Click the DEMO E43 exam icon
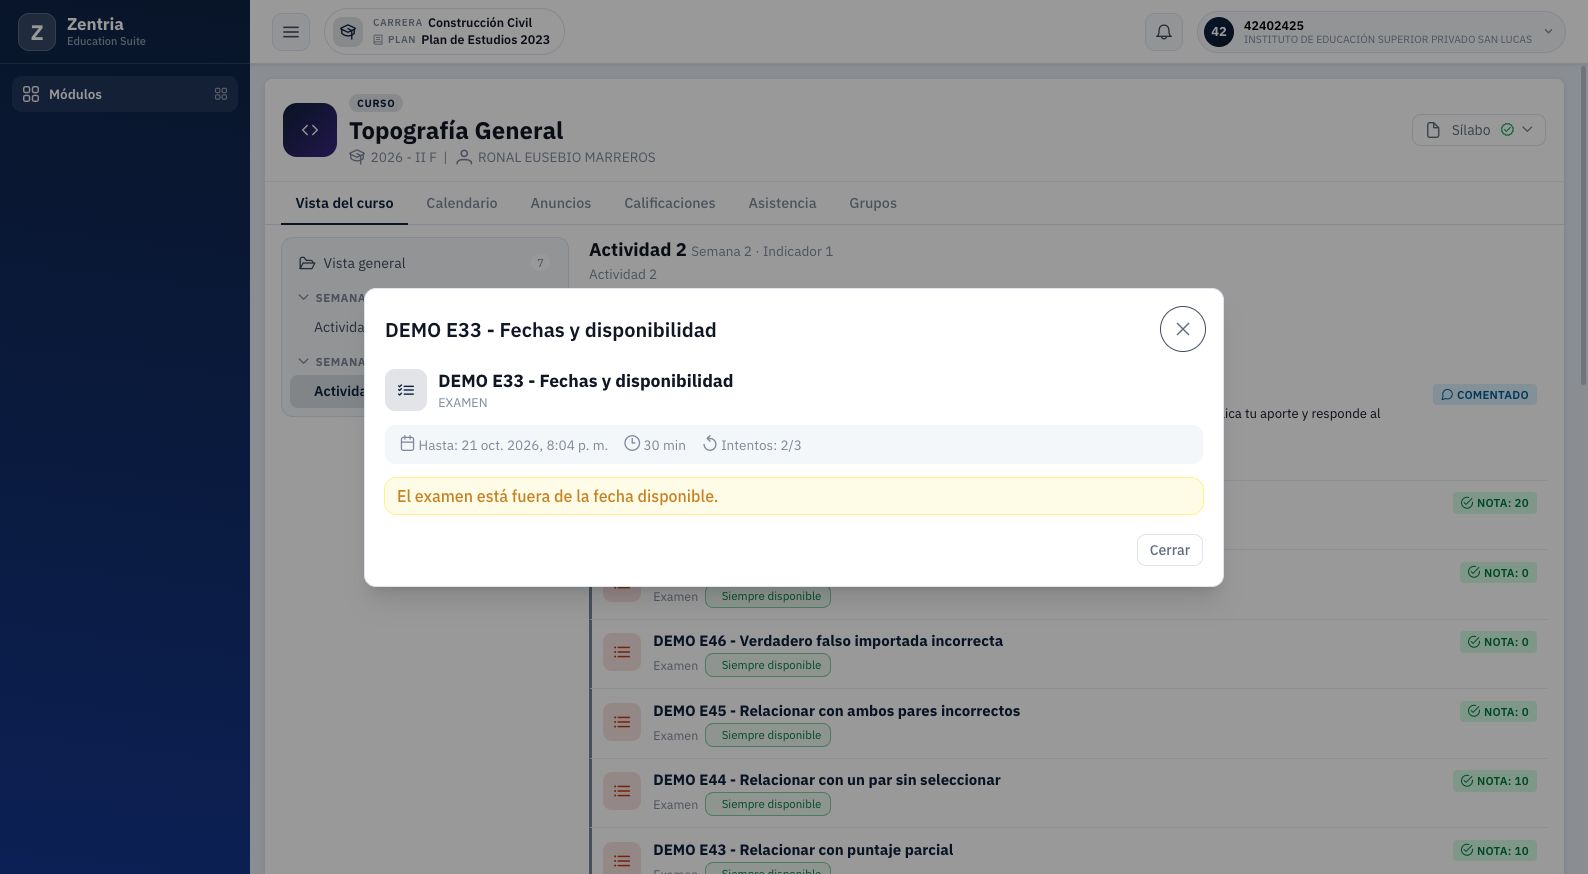Screen dimensions: 1588x874 click(x=622, y=860)
